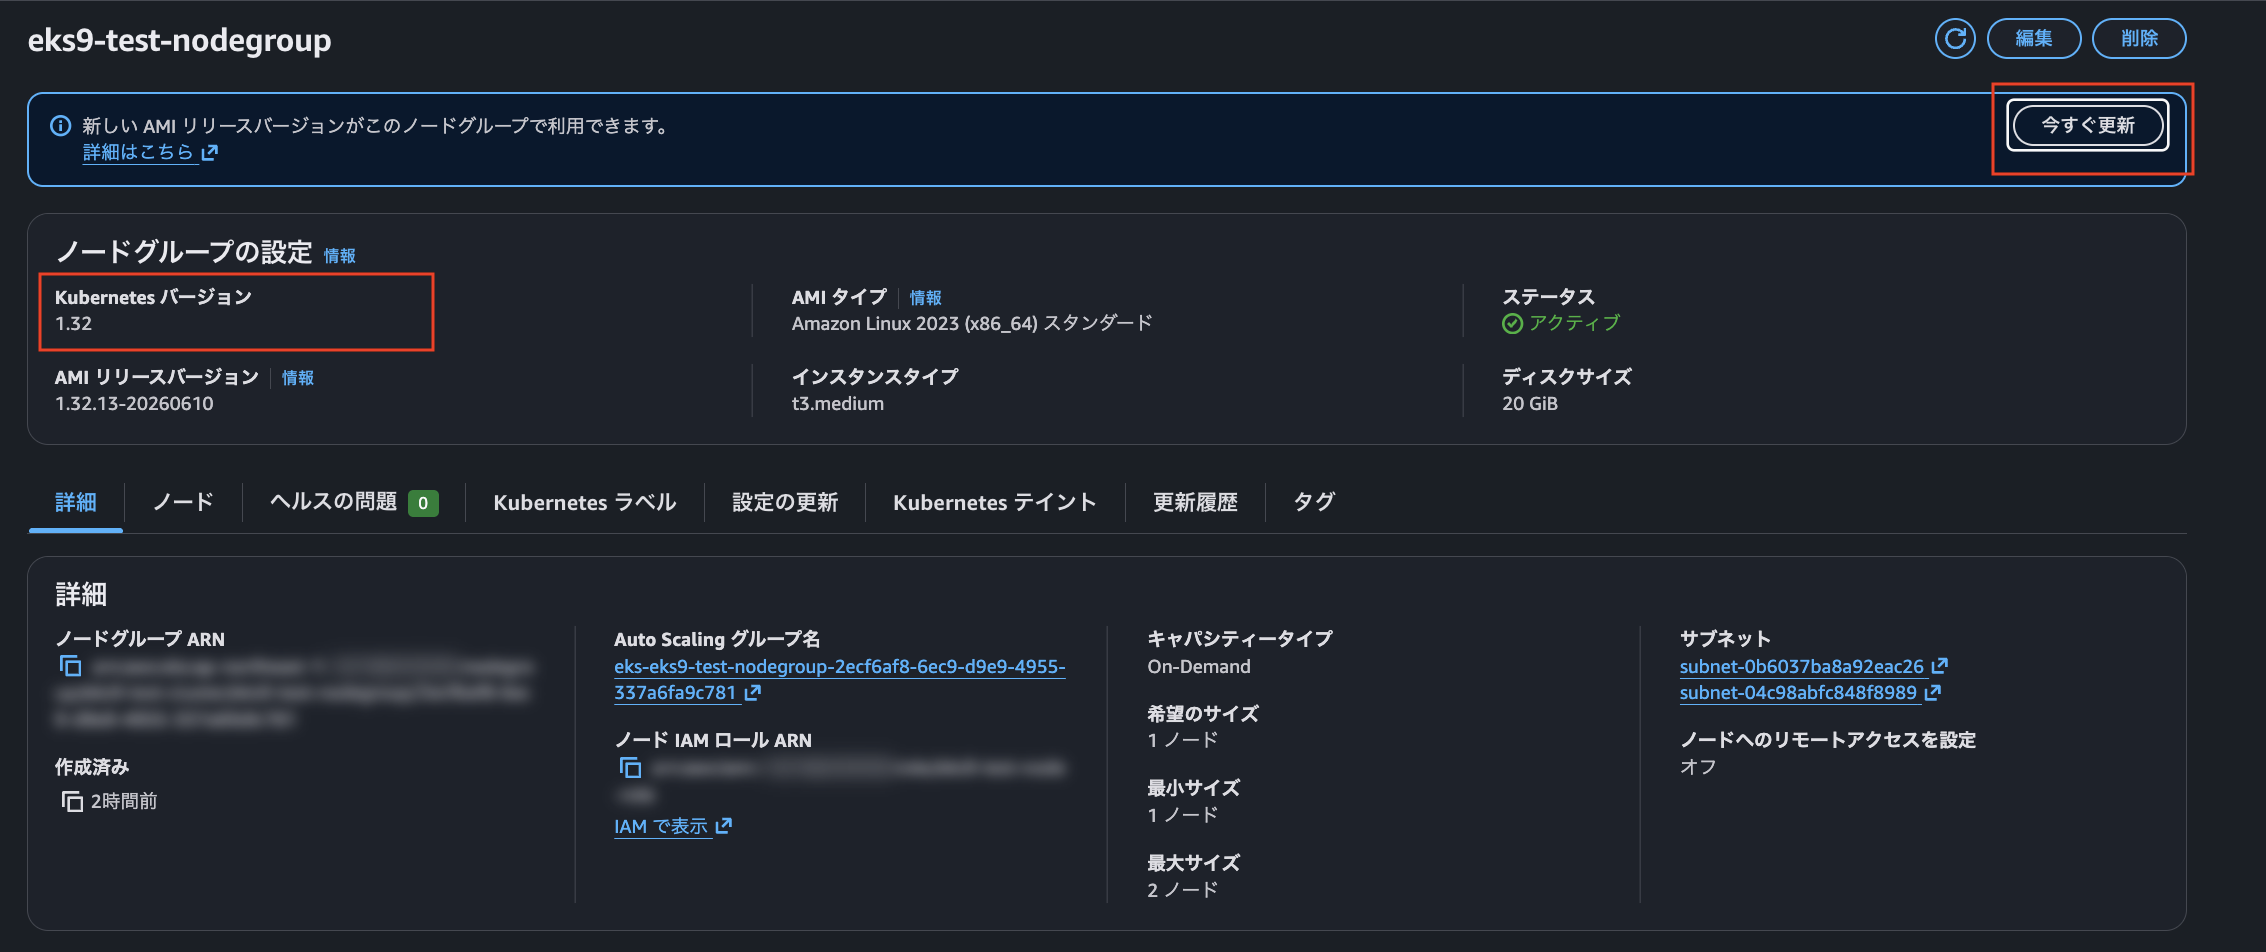
Task: Click the オフ remote access value
Action: point(1698,767)
